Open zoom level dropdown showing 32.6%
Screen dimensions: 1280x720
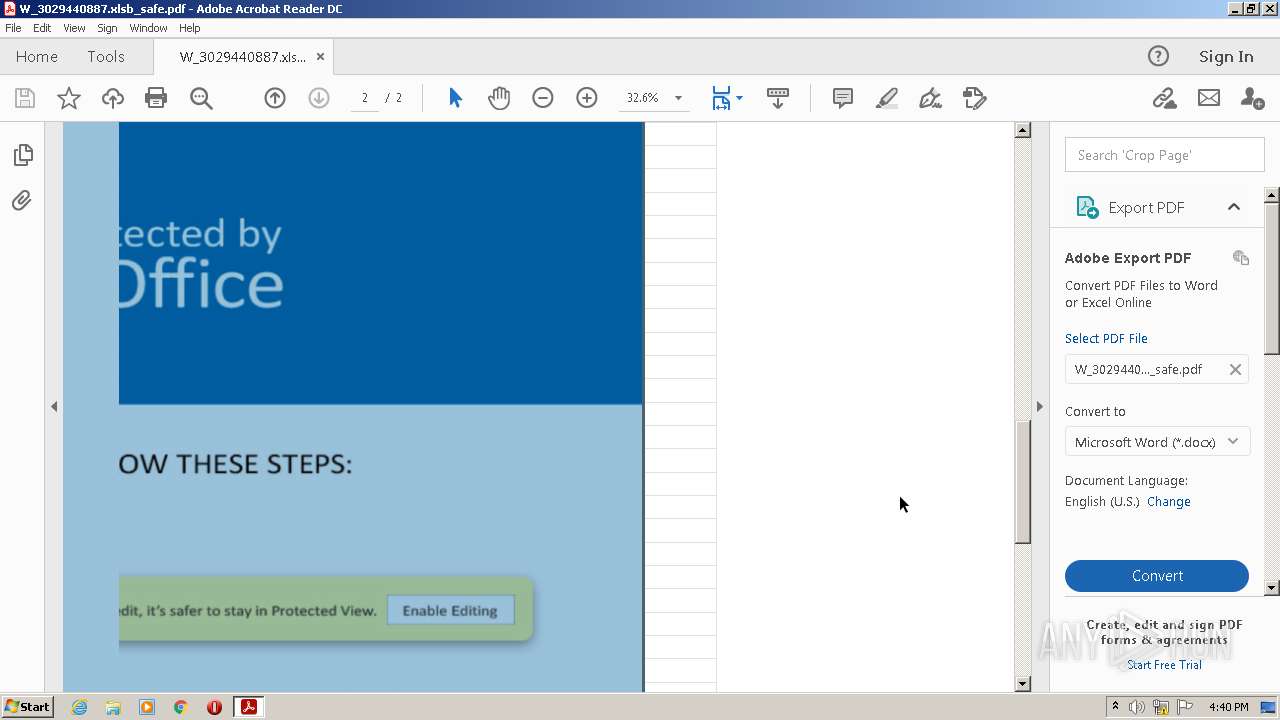pos(678,98)
